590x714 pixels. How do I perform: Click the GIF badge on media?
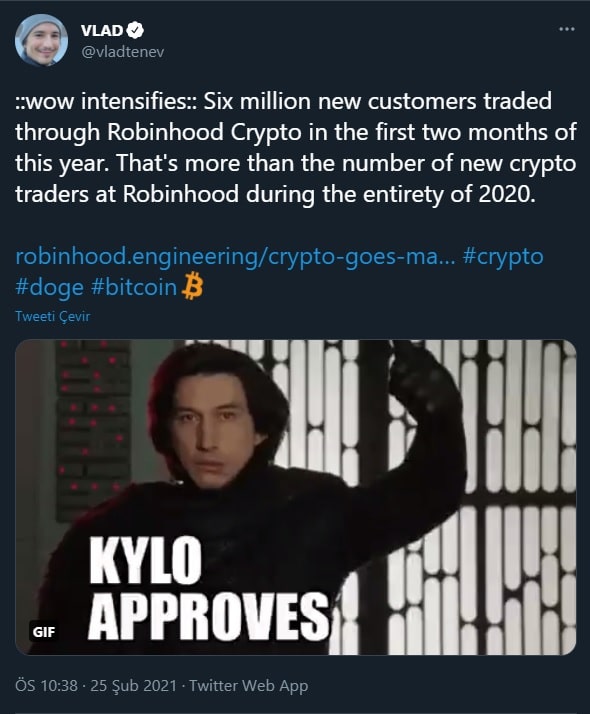pyautogui.click(x=44, y=632)
